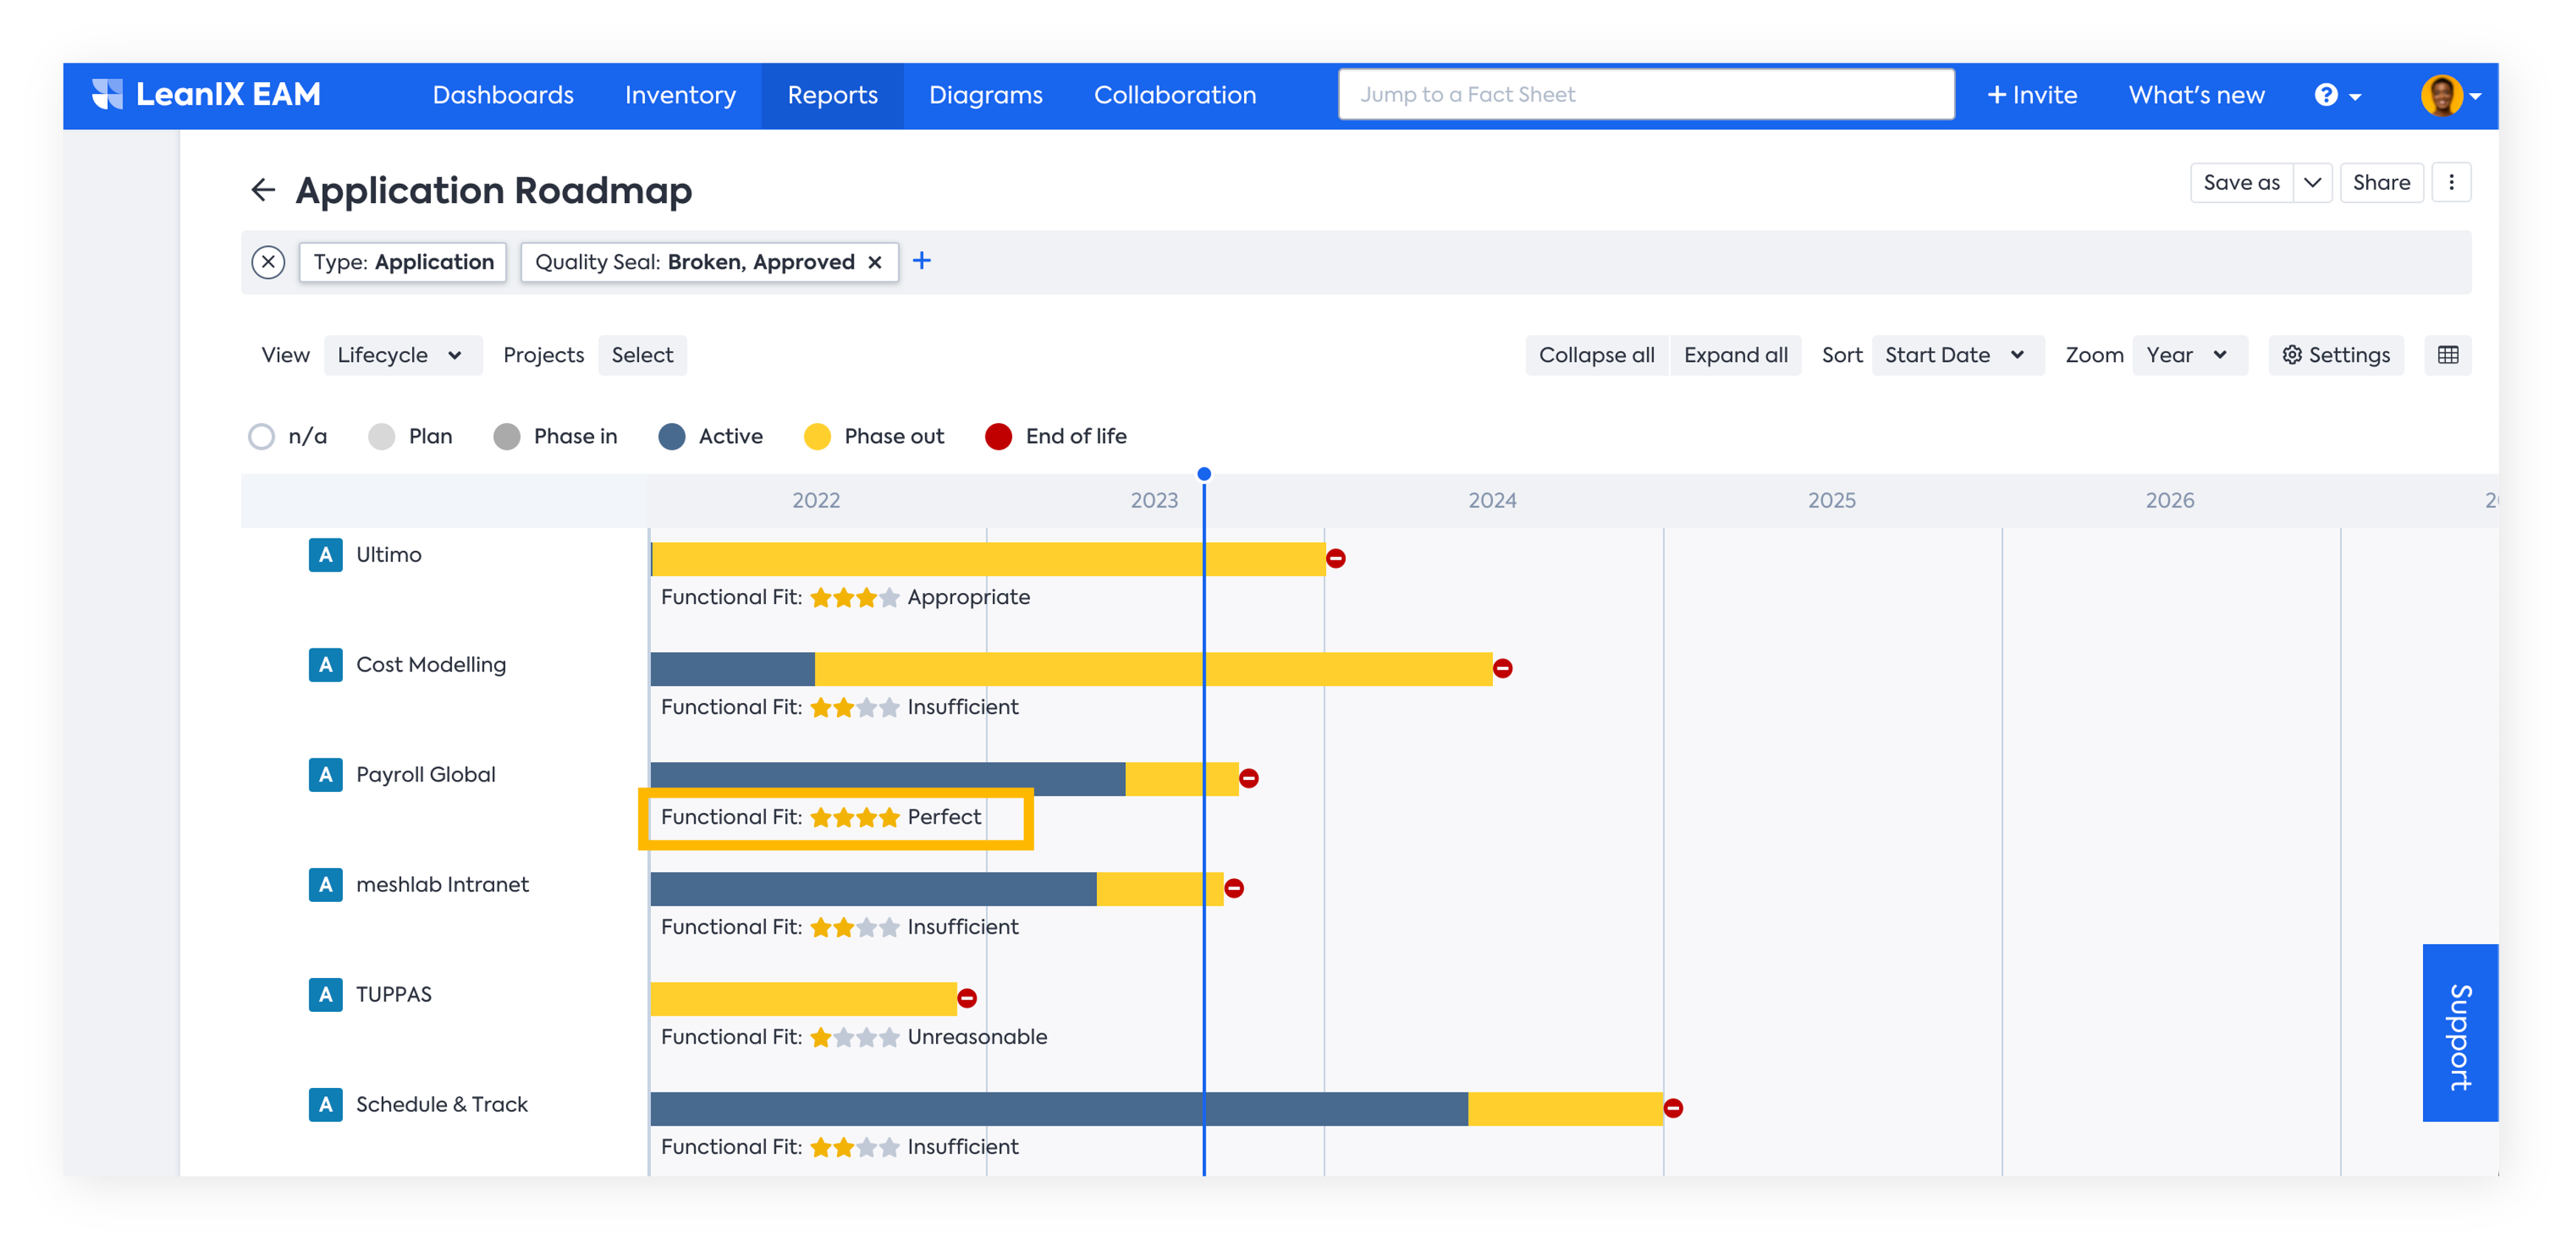This screenshot has width=2576, height=1252.
Task: Open the help question mark menu
Action: (2337, 95)
